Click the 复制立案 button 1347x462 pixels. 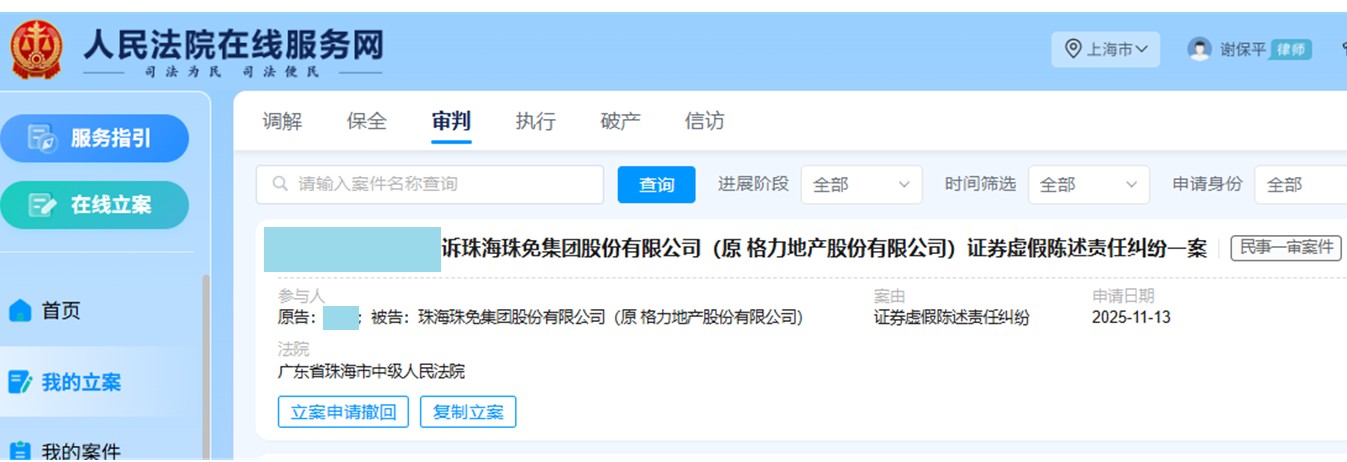click(x=468, y=412)
